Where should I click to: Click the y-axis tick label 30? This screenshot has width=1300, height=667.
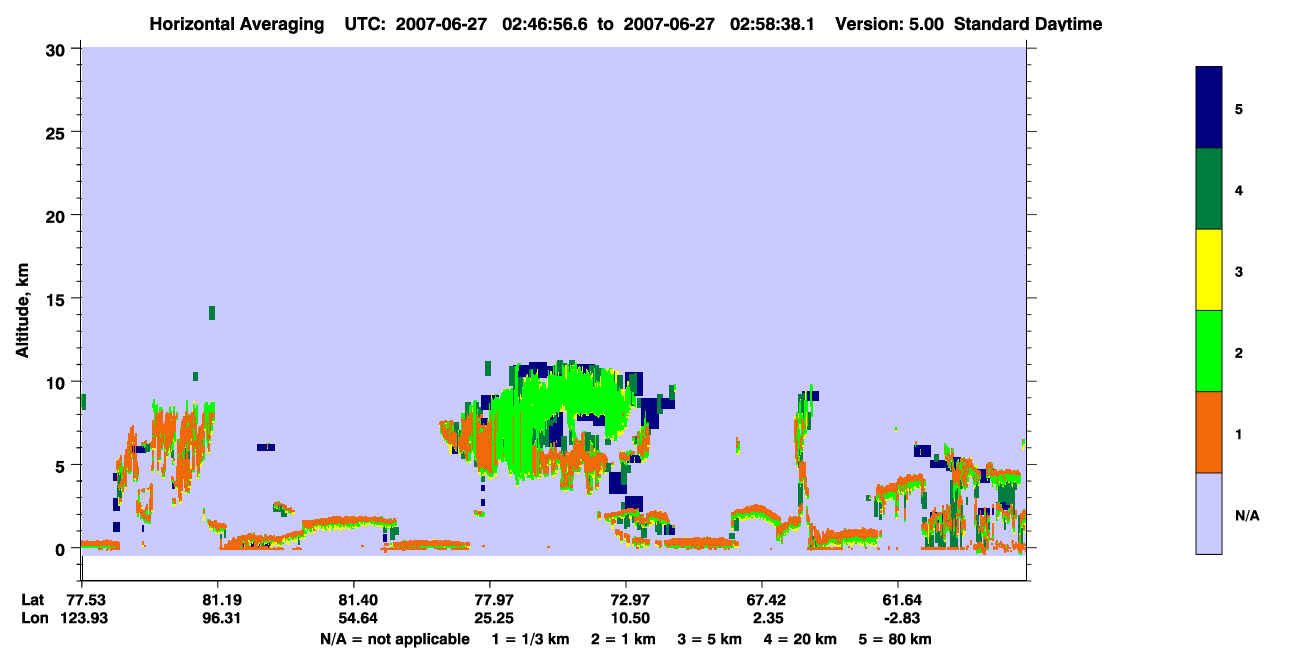click(x=58, y=49)
